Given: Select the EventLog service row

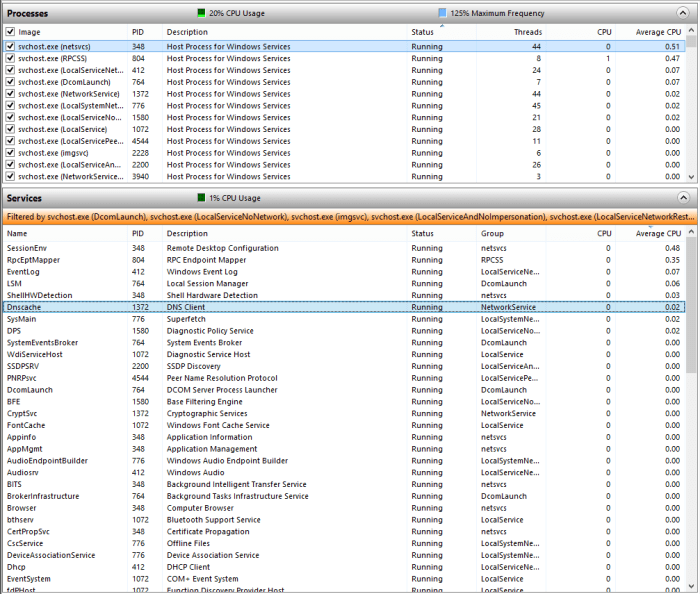Looking at the screenshot, I should [x=344, y=272].
